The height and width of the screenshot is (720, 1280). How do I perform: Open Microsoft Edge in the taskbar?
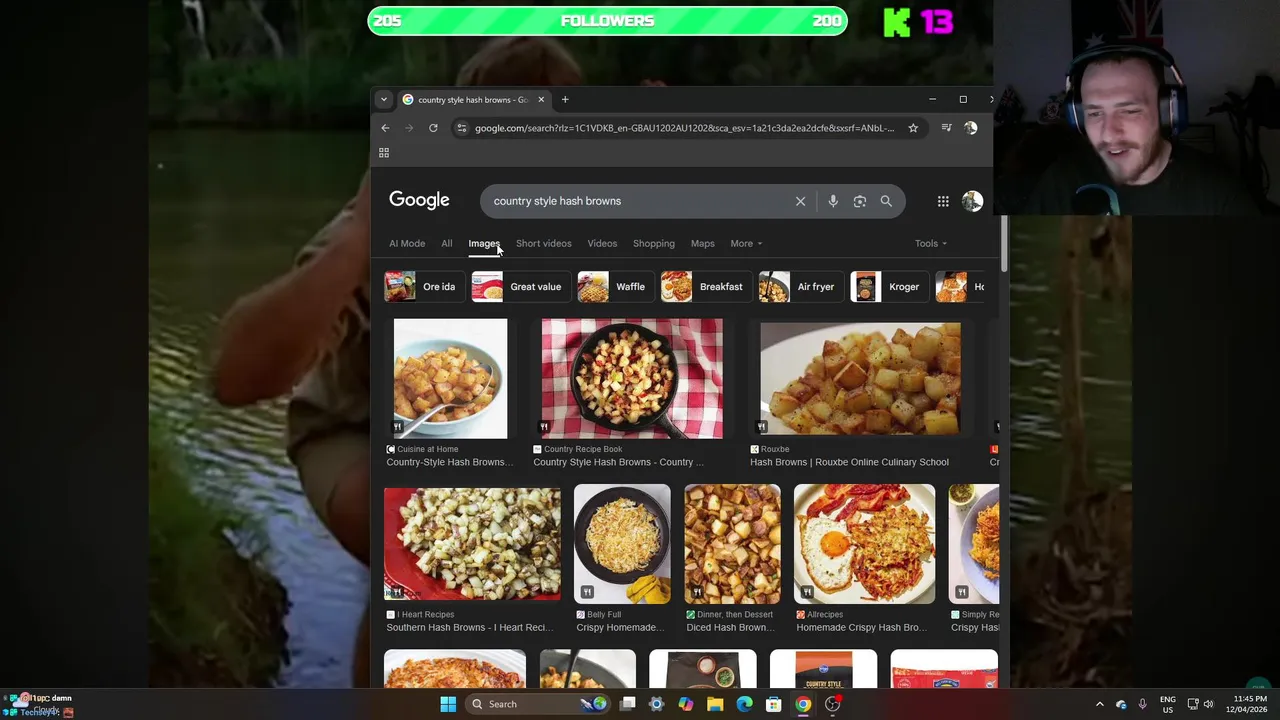point(744,704)
